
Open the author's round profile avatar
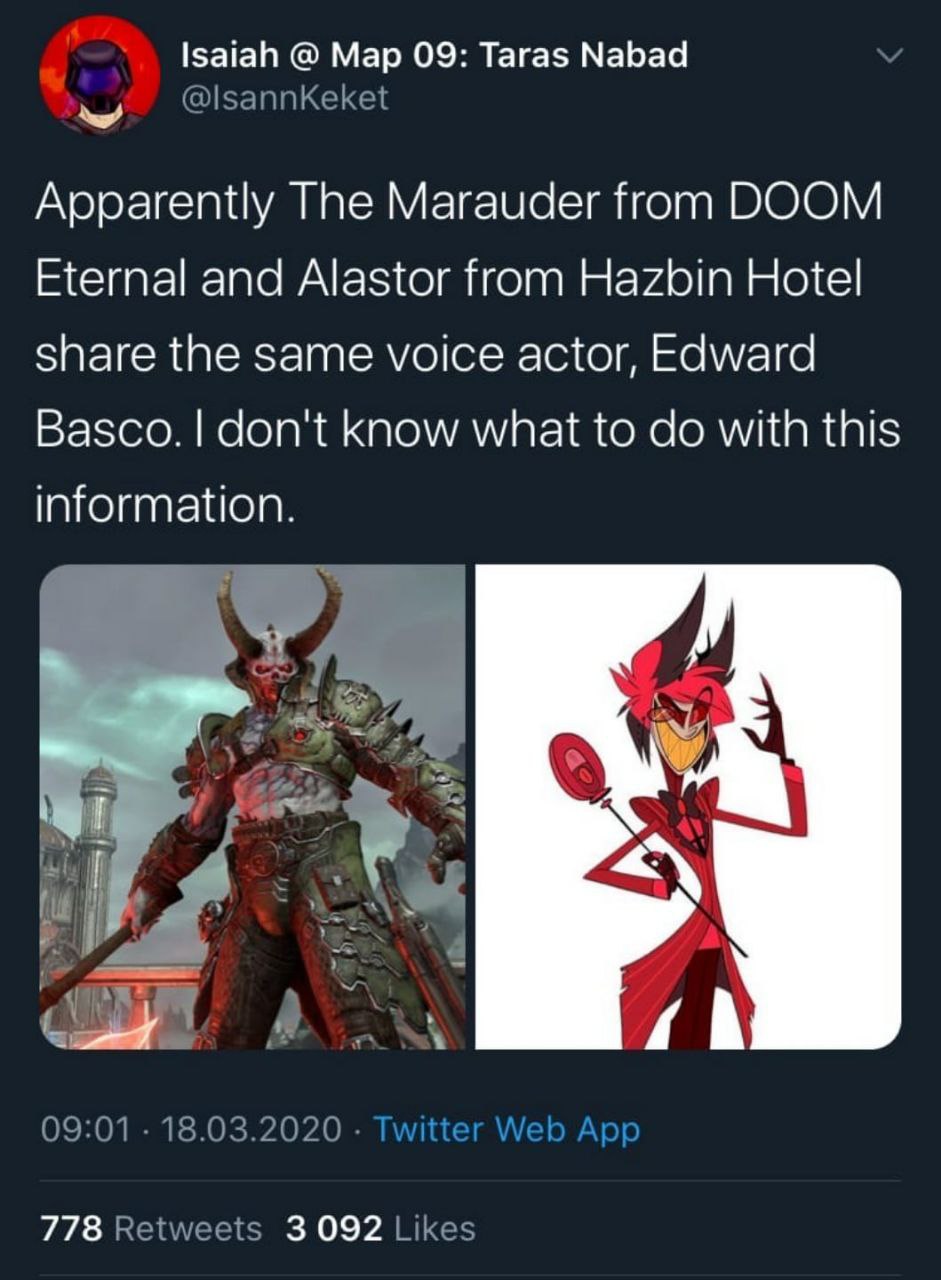tap(99, 76)
